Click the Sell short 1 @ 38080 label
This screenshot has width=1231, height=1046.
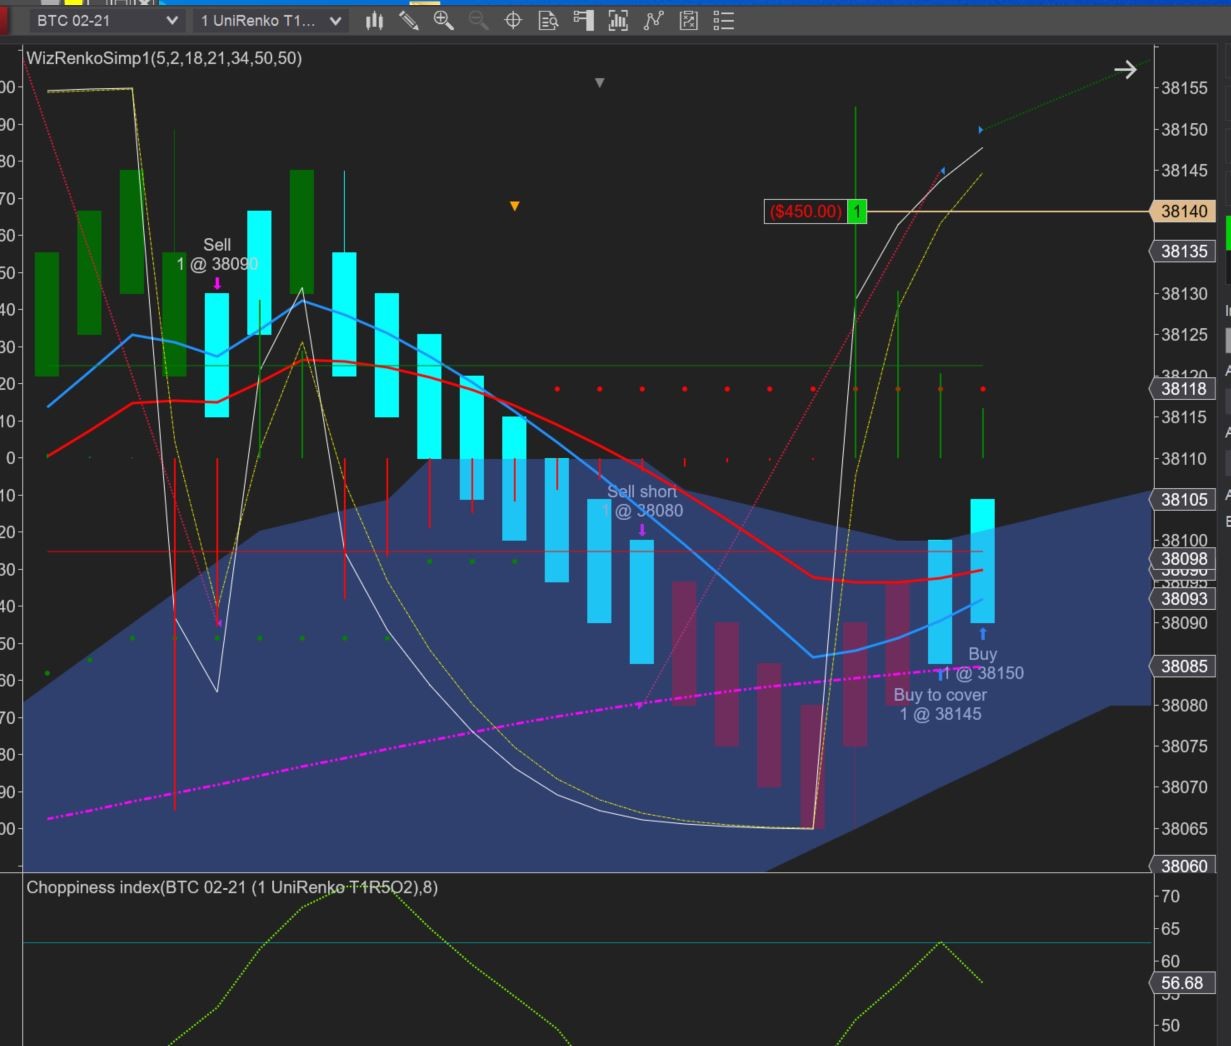click(642, 501)
